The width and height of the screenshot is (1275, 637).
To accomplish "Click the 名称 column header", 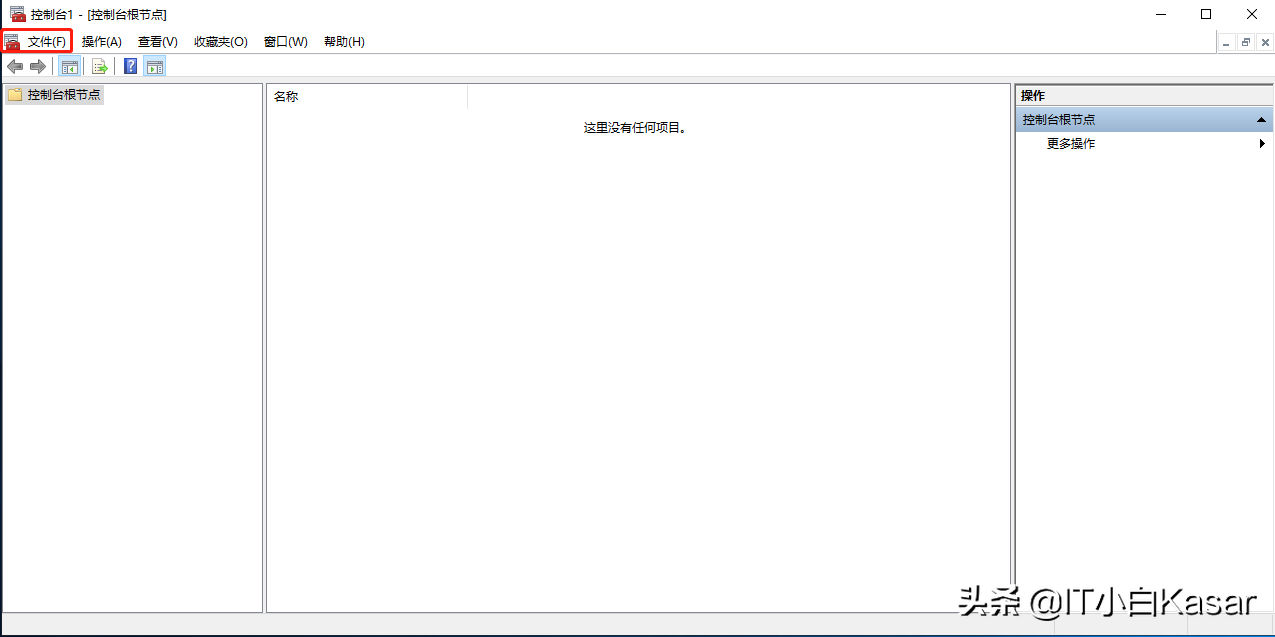I will [x=286, y=95].
